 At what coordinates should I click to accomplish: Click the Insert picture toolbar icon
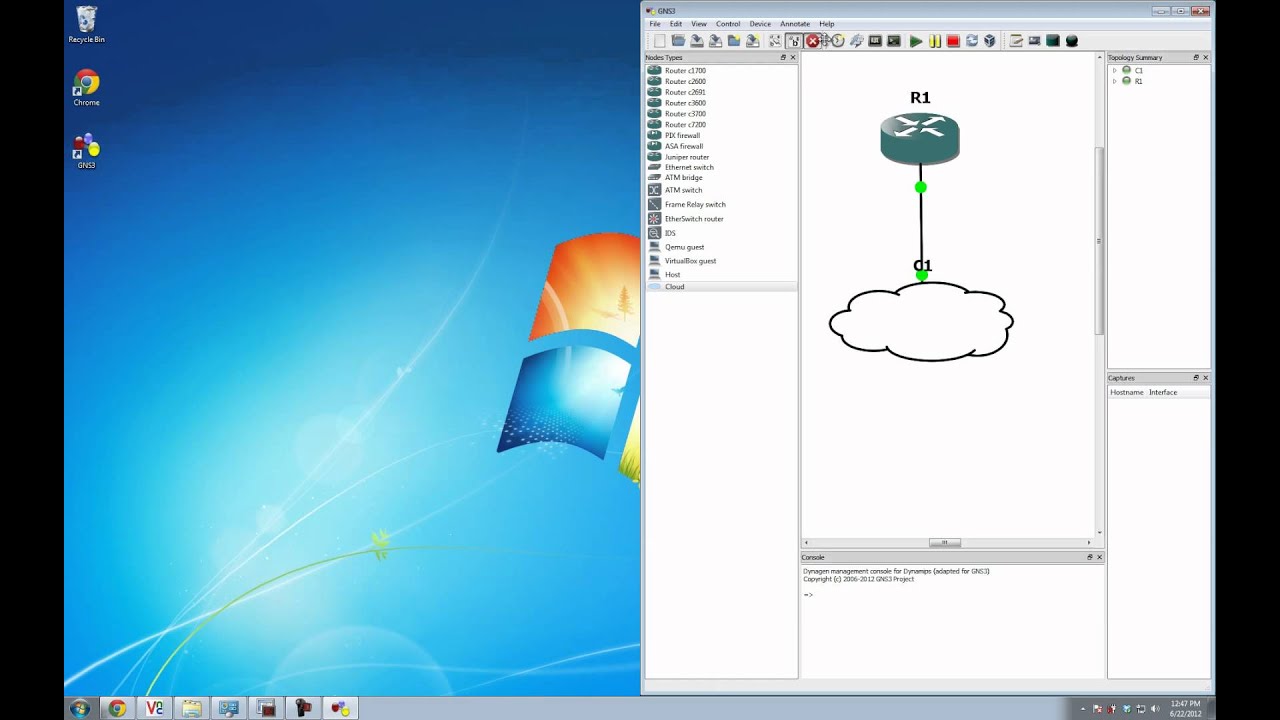(1034, 41)
